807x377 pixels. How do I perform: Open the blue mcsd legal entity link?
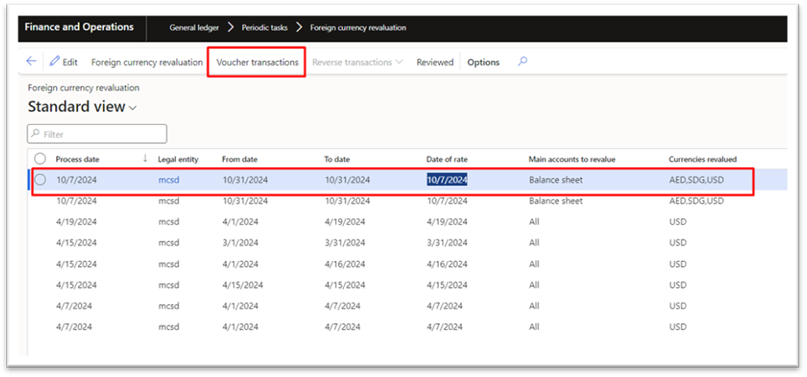pyautogui.click(x=168, y=180)
